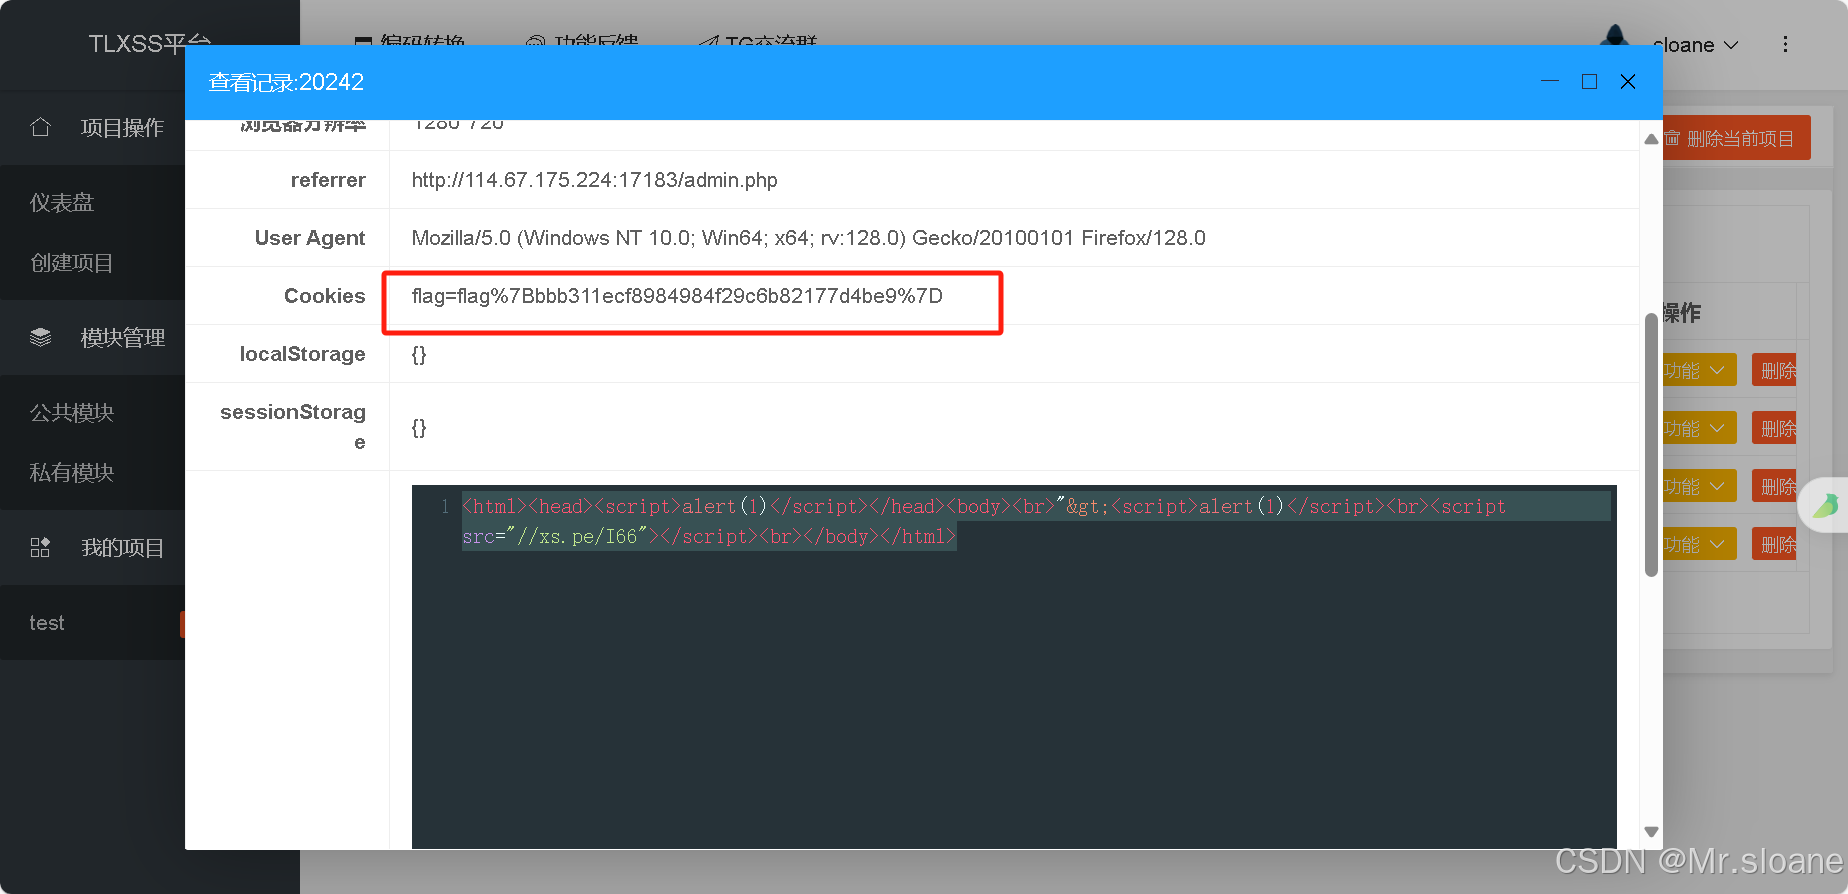Click the Cookies row label
The width and height of the screenshot is (1848, 894).
(x=325, y=296)
